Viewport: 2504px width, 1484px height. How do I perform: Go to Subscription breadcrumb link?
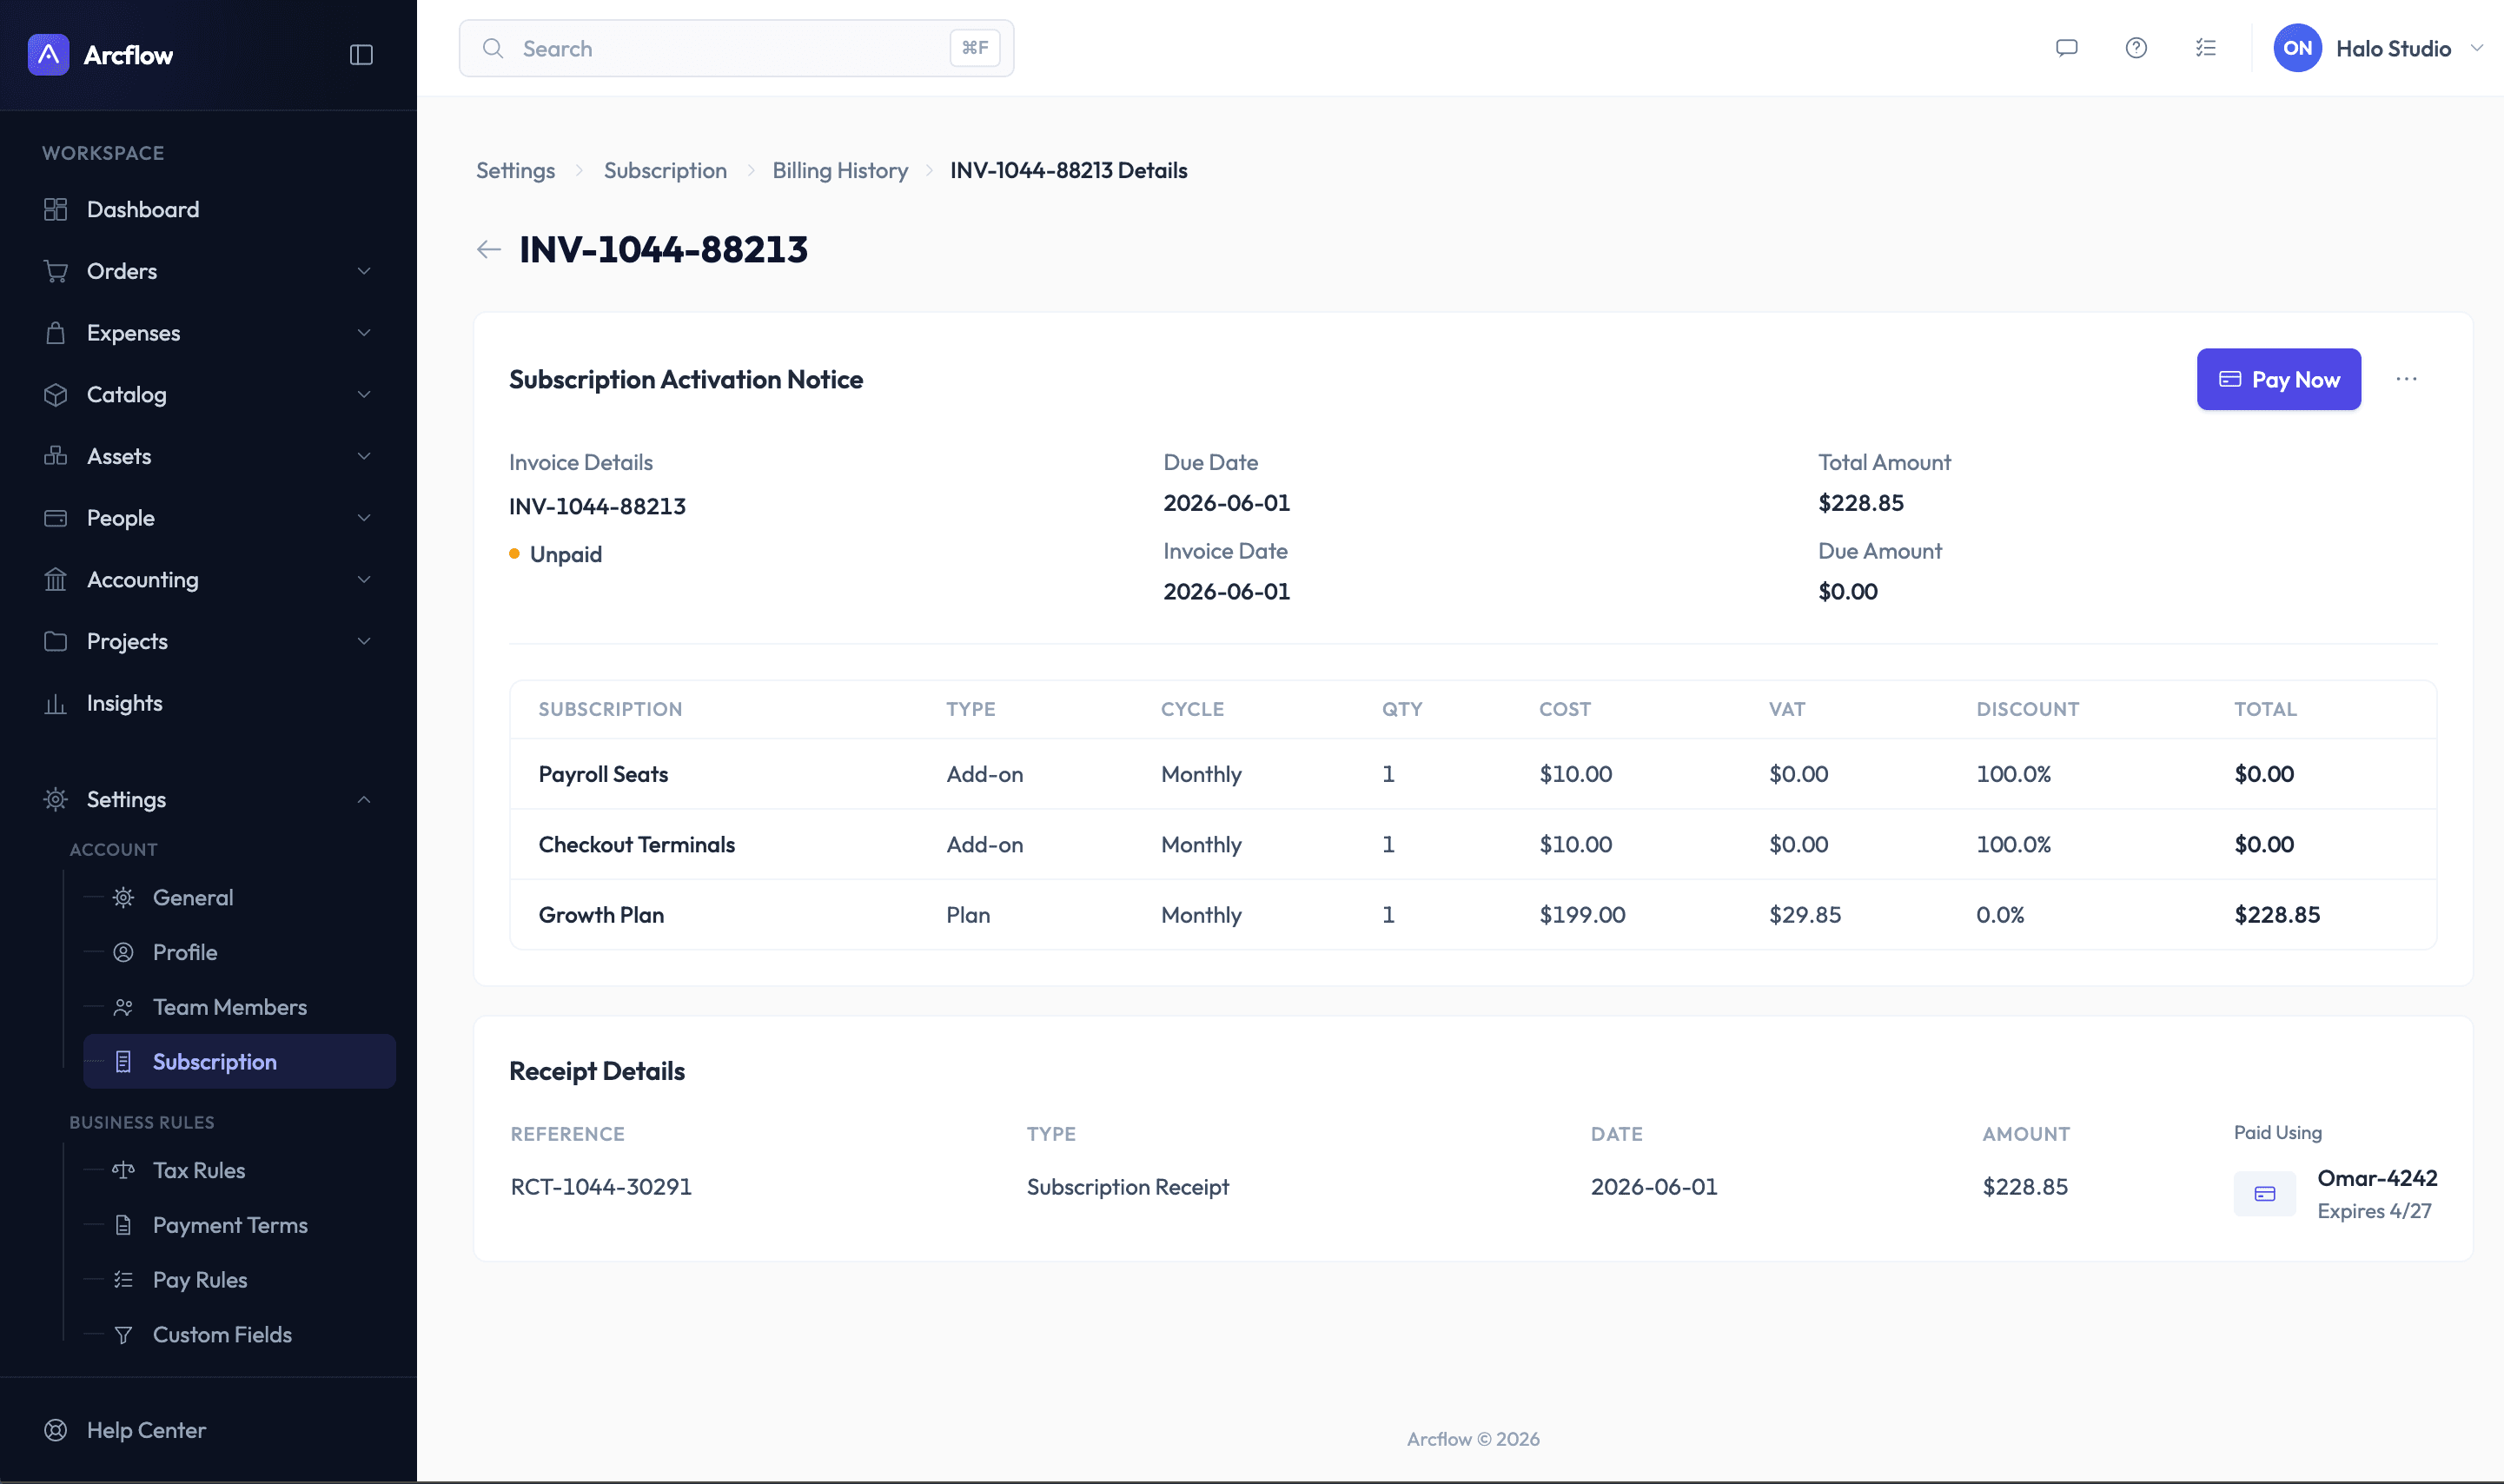pyautogui.click(x=665, y=170)
